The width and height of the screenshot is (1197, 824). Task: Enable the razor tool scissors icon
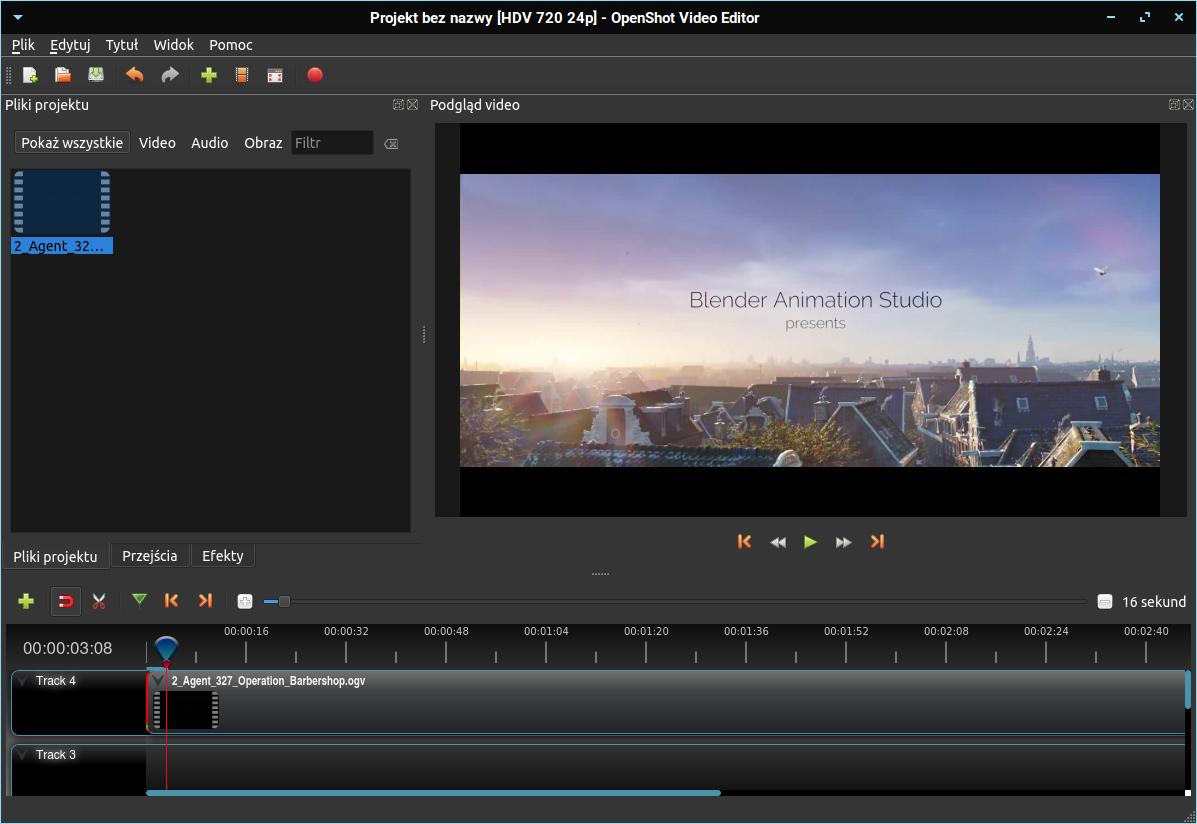98,601
